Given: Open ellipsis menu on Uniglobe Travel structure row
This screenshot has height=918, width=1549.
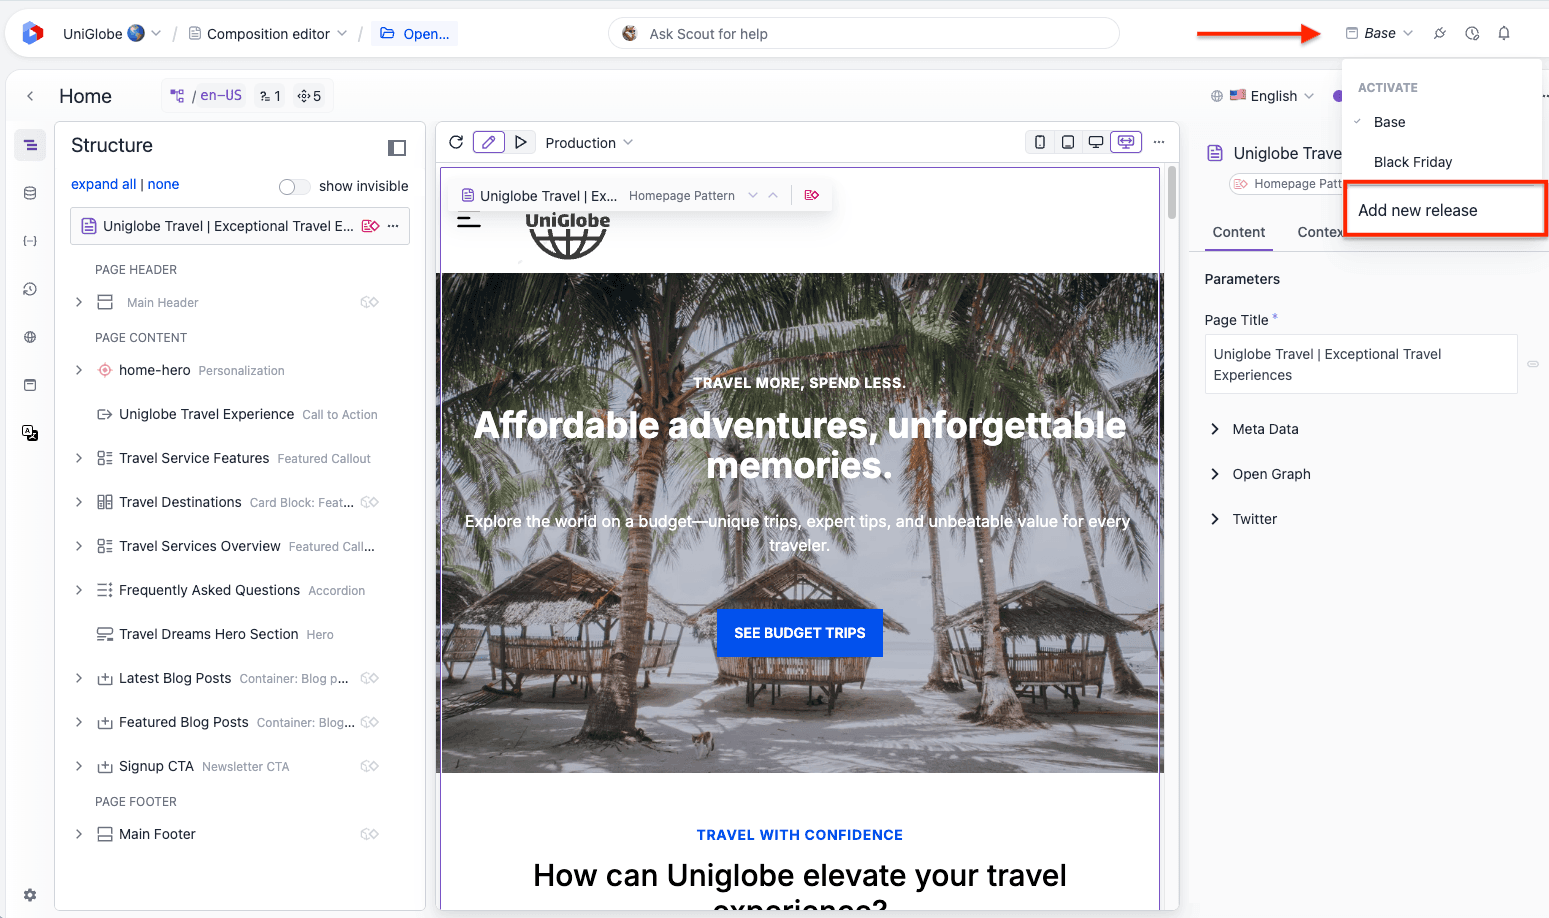Looking at the screenshot, I should tap(393, 226).
